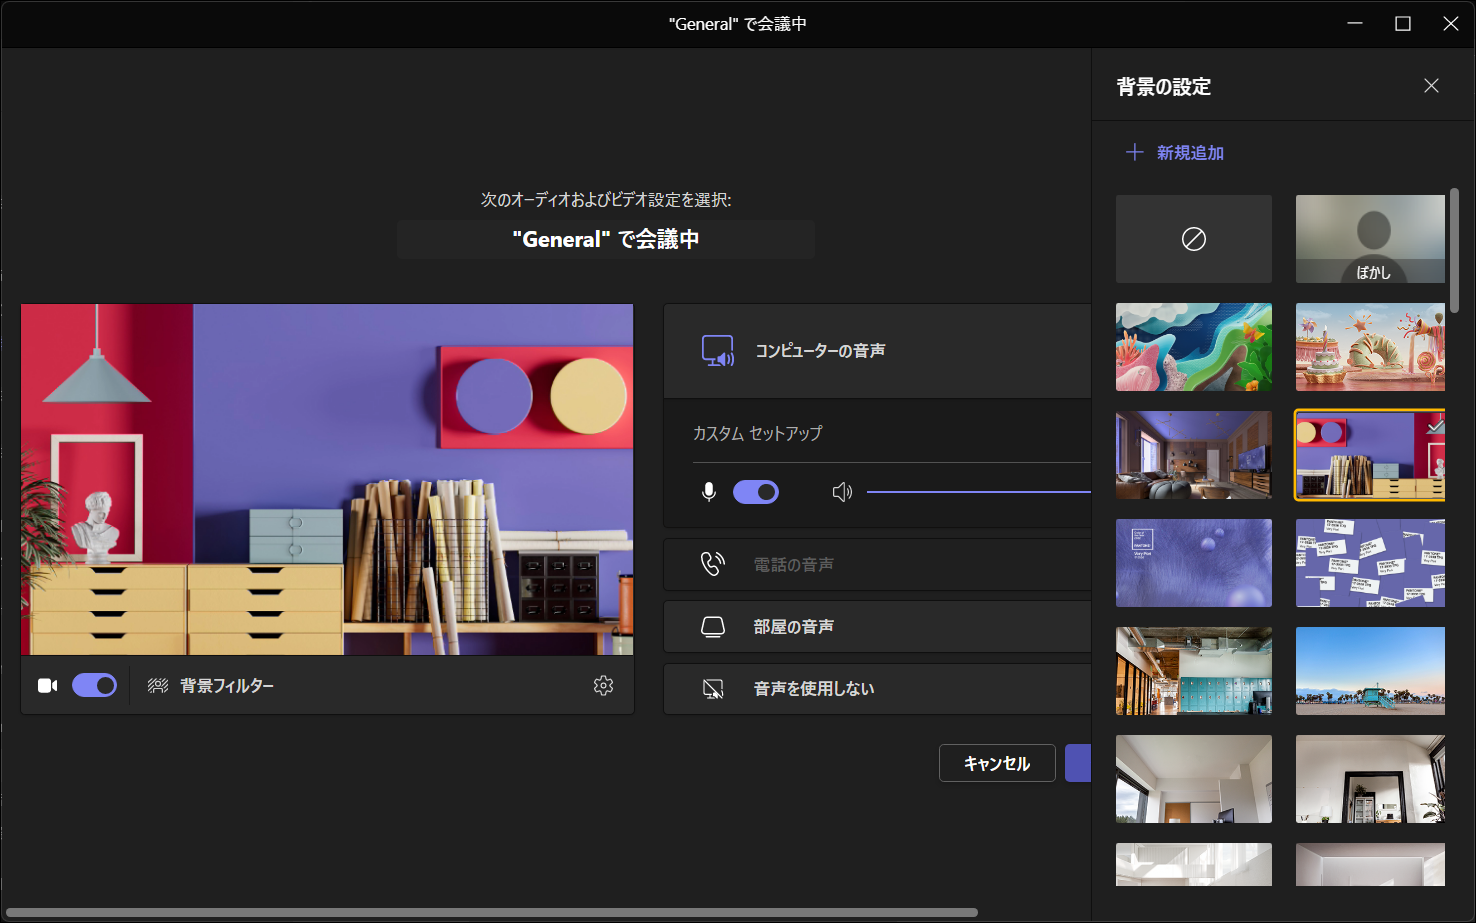Image resolution: width=1476 pixels, height=923 pixels.
Task: Adjust the speaker volume slider
Action: (980, 491)
